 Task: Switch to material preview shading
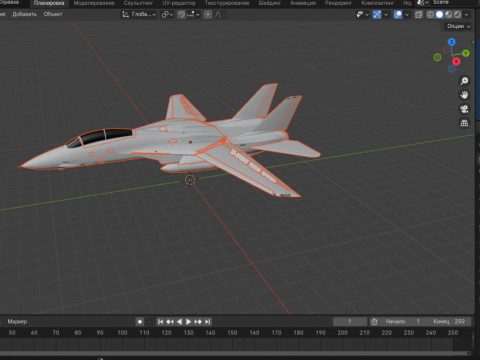pos(448,14)
